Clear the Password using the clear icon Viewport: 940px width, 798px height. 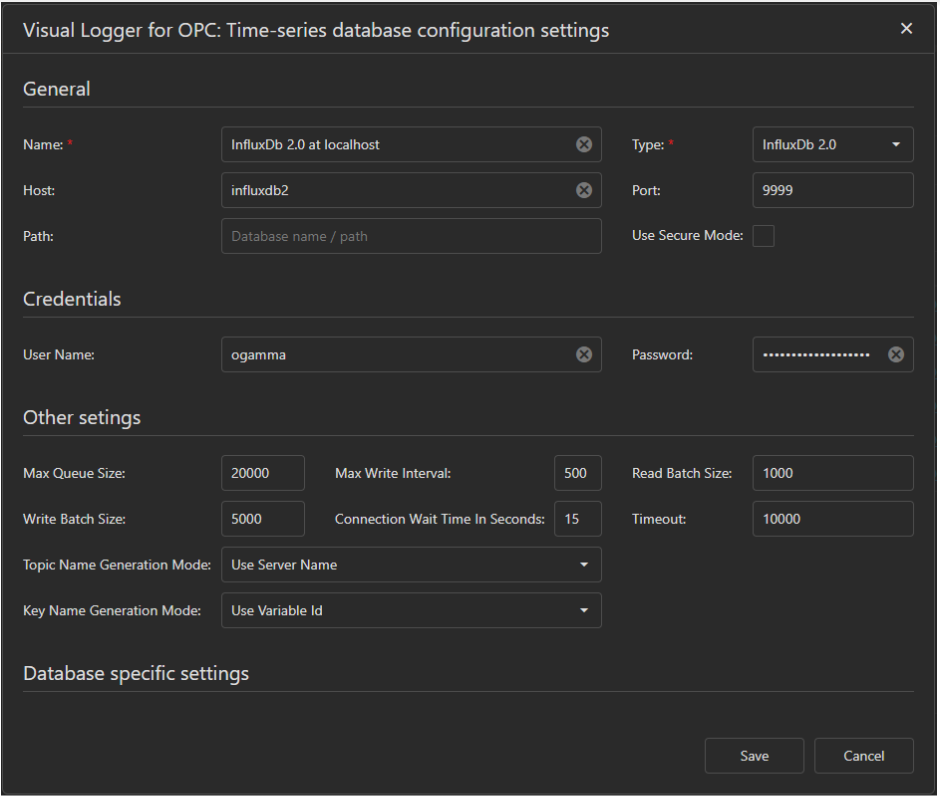(895, 354)
